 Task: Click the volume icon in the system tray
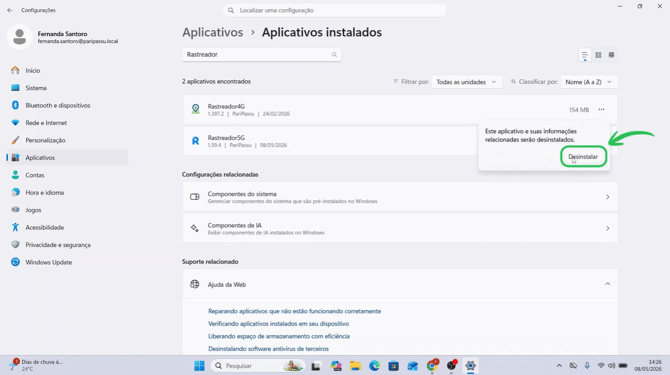612,366
